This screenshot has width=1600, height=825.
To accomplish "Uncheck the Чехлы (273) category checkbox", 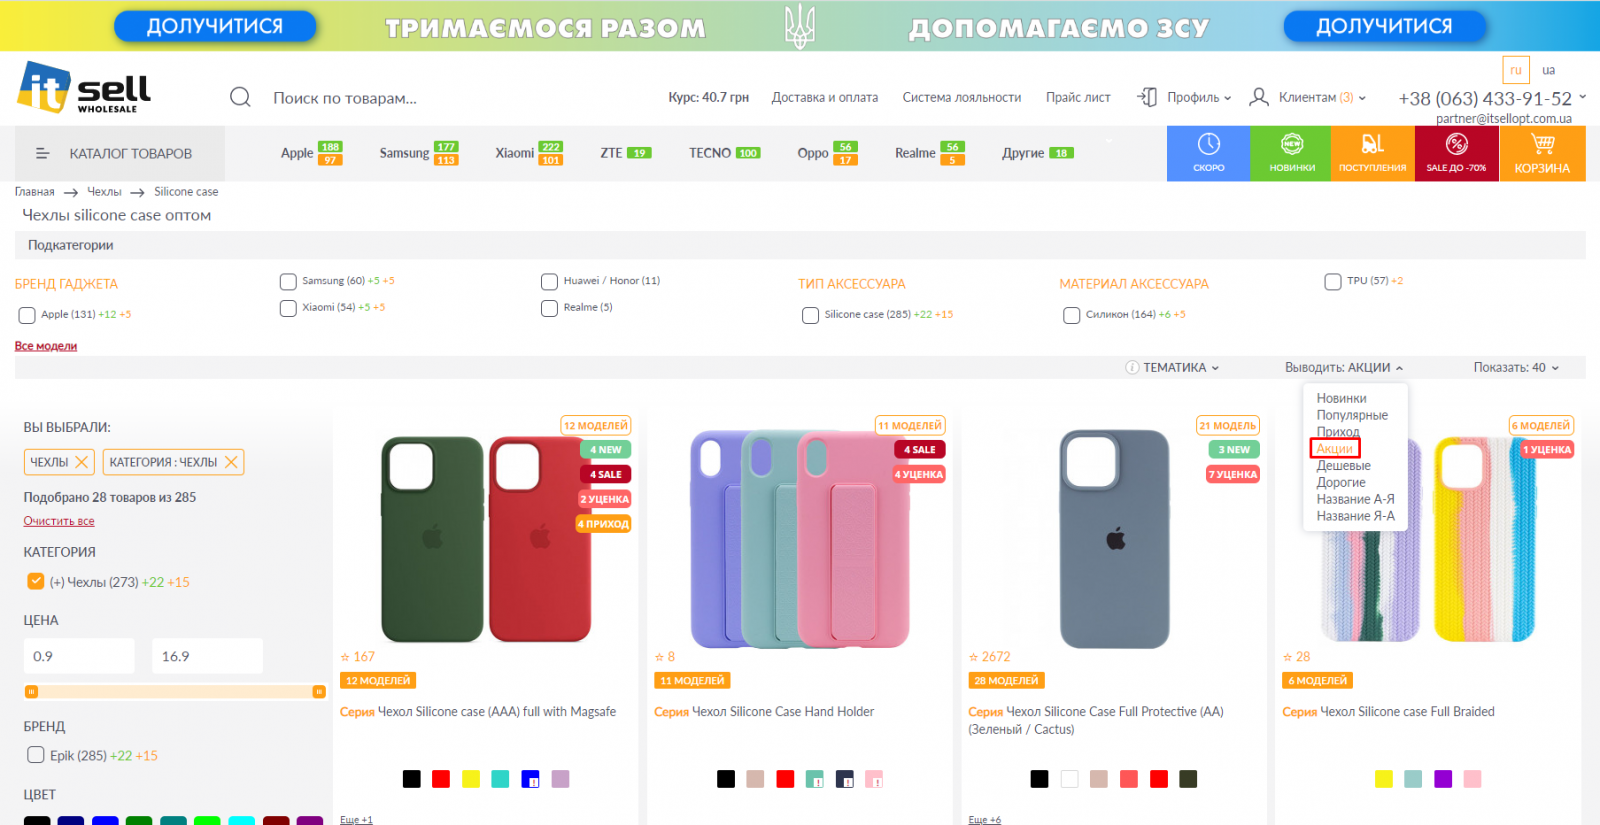I will click(36, 581).
